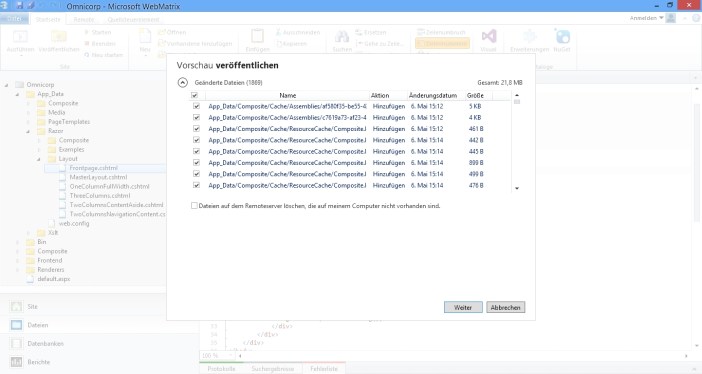Uncheck the file row sized 445 B

pos(197,151)
